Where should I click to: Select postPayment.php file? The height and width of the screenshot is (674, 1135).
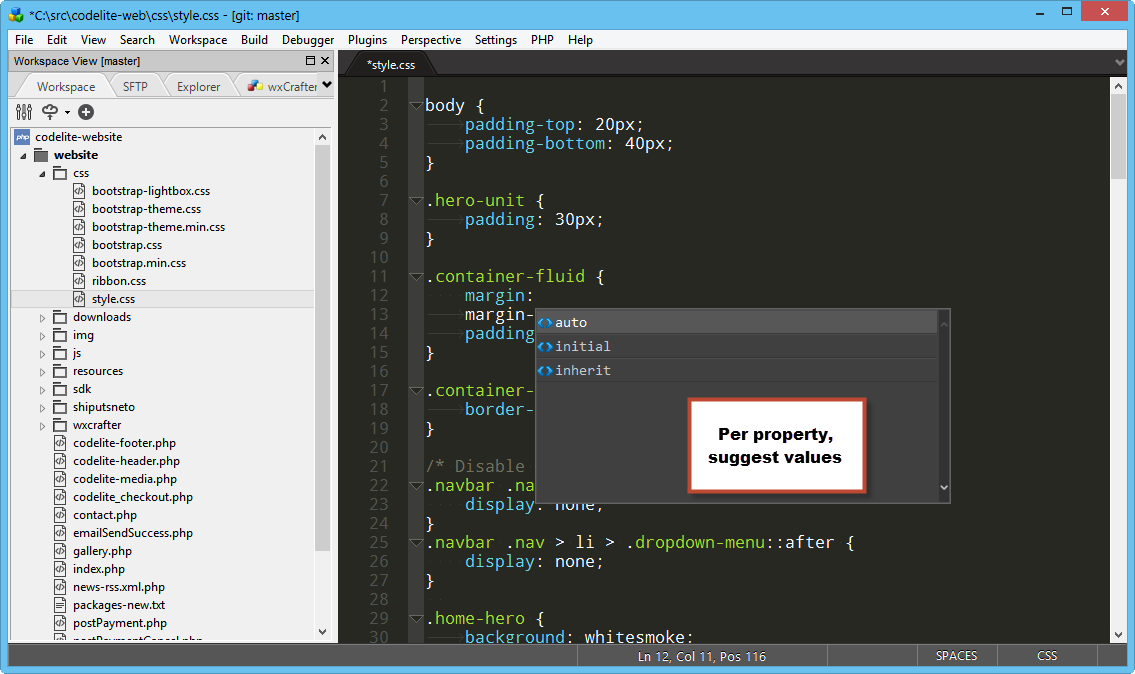pyautogui.click(x=119, y=623)
